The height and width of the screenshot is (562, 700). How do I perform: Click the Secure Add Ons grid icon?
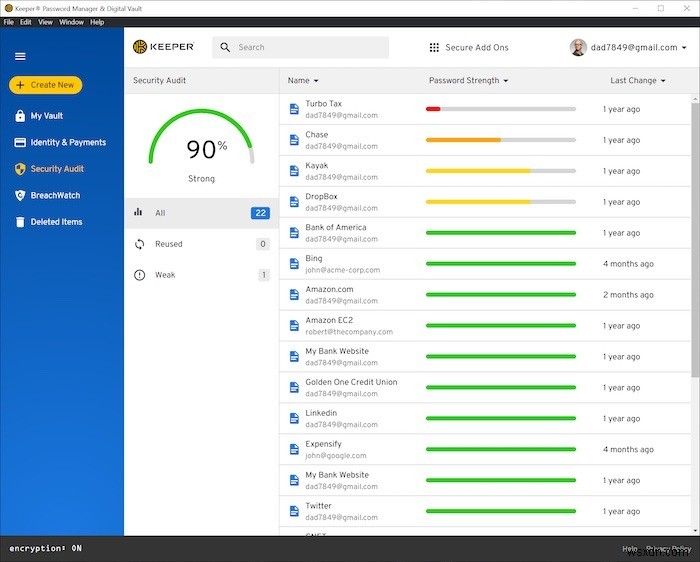pyautogui.click(x=434, y=47)
